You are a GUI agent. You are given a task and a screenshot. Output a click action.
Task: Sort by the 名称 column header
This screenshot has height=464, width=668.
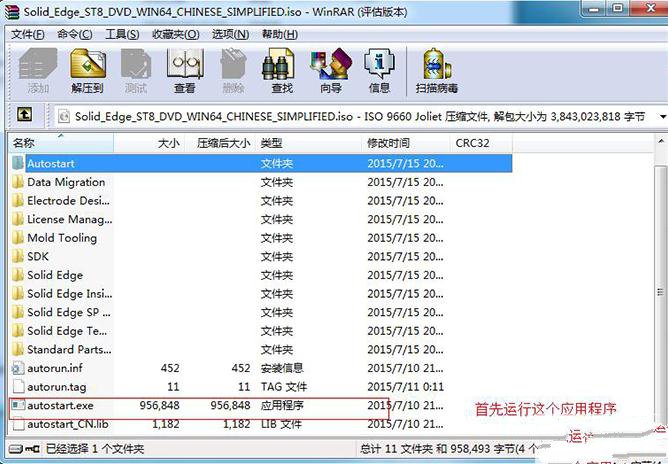tap(61, 143)
